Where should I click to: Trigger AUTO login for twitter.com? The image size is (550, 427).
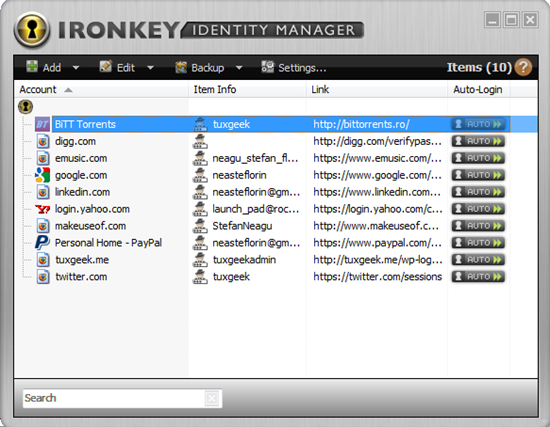(x=478, y=276)
